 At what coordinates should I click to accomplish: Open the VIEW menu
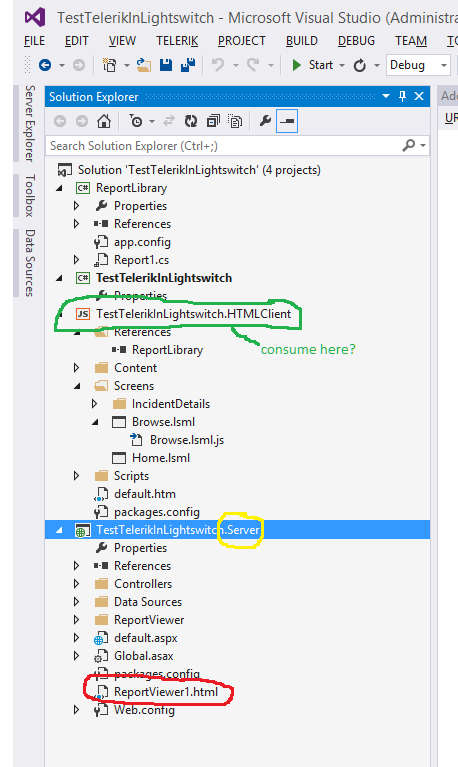coord(122,41)
